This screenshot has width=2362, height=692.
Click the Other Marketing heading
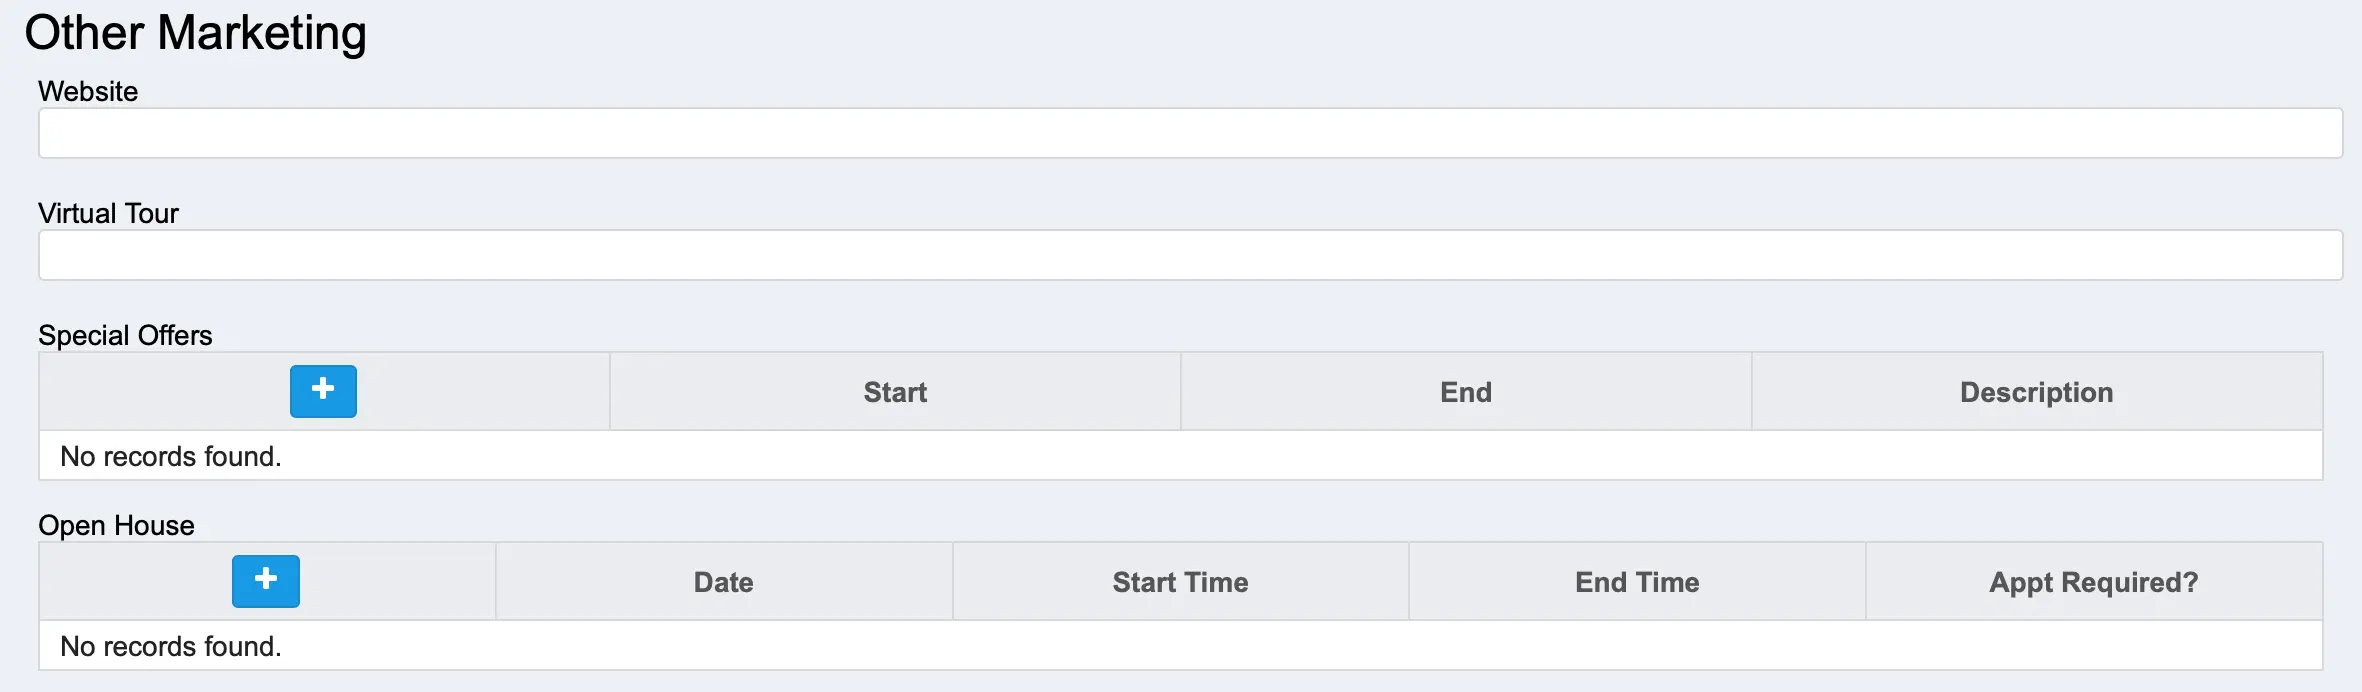pyautogui.click(x=196, y=33)
